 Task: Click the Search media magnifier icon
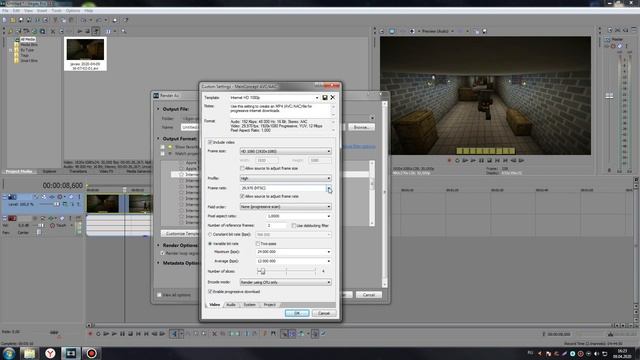[123, 31]
